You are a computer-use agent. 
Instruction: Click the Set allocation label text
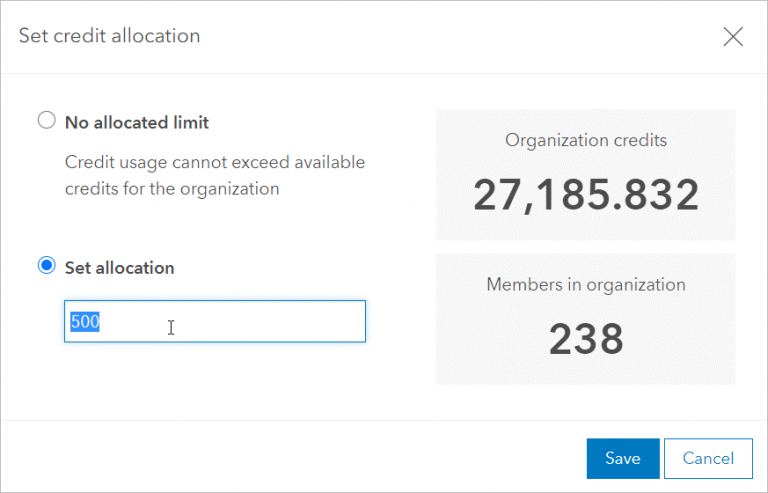click(119, 268)
